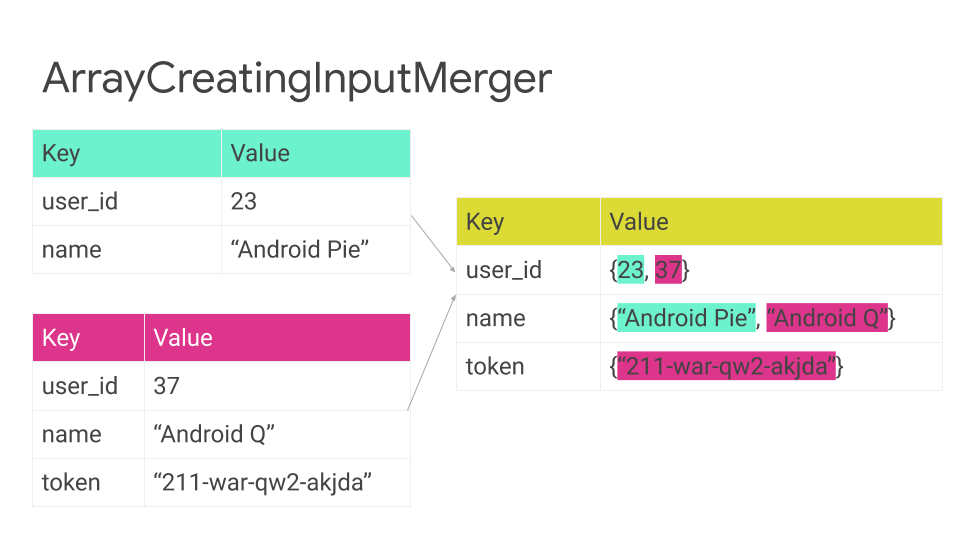This screenshot has height=540, width=960.
Task: Click the token key in yellow-header table
Action: tap(495, 367)
